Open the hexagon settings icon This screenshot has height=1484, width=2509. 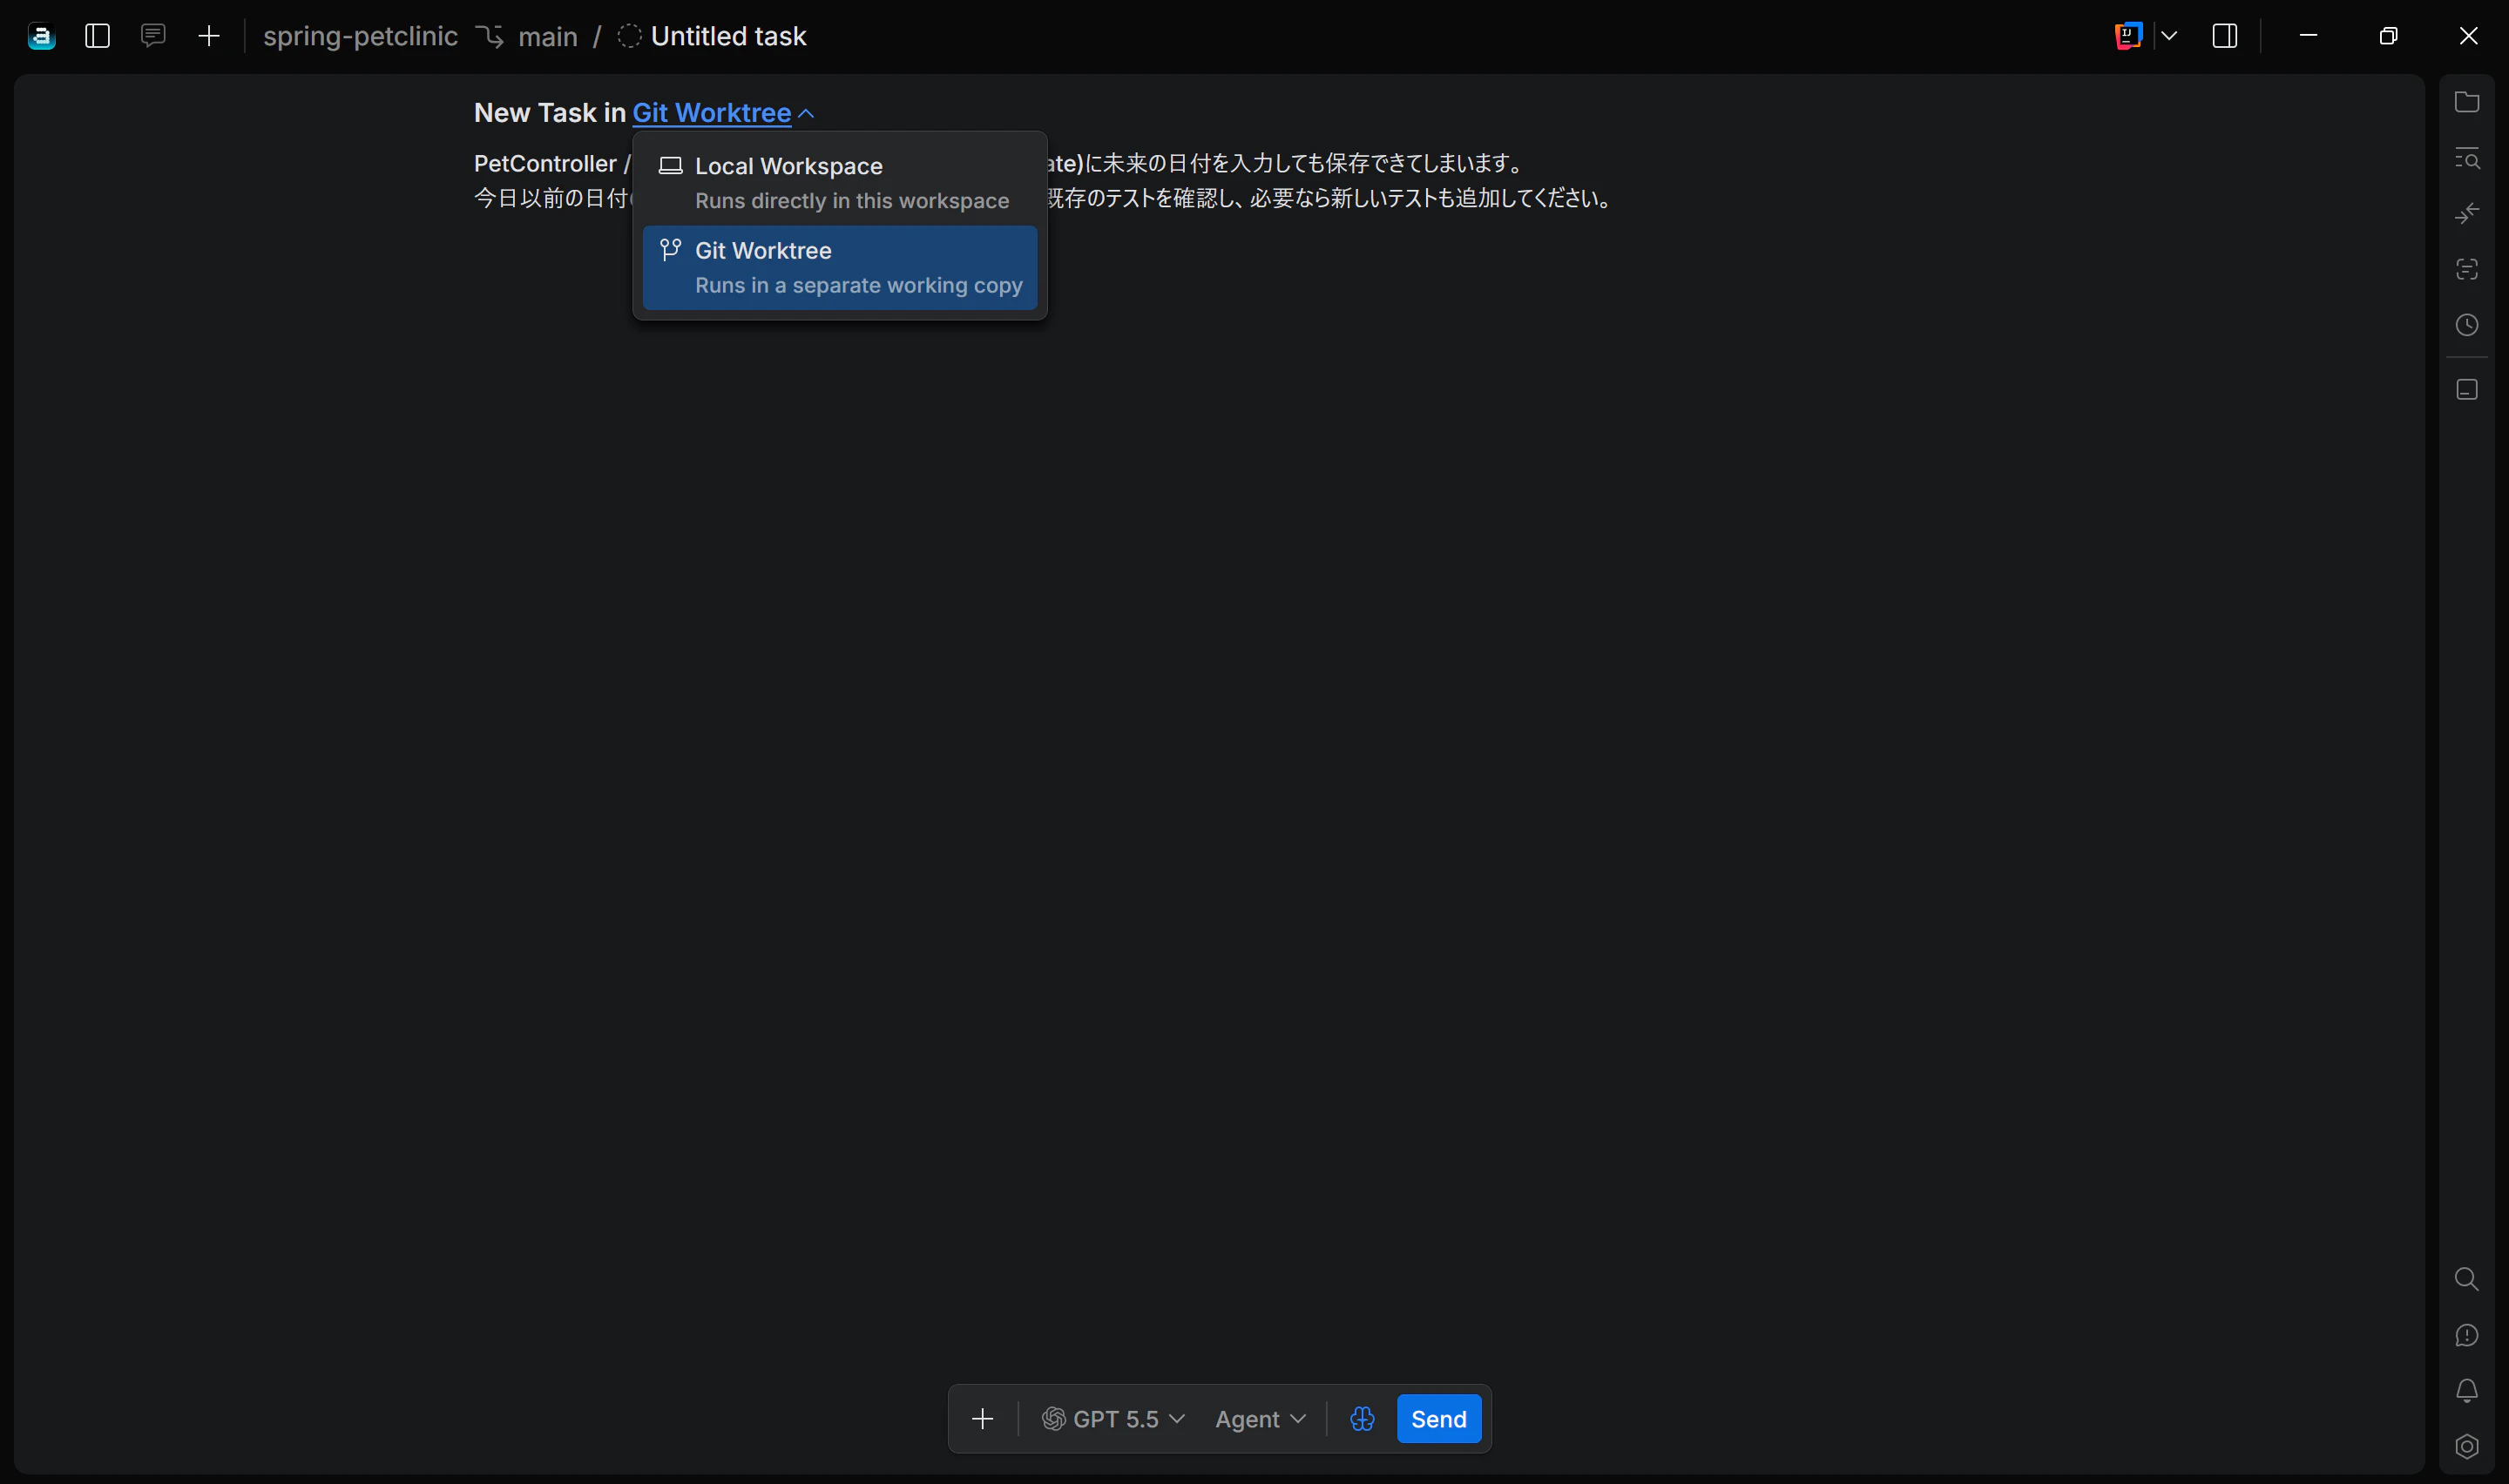click(x=2467, y=1447)
